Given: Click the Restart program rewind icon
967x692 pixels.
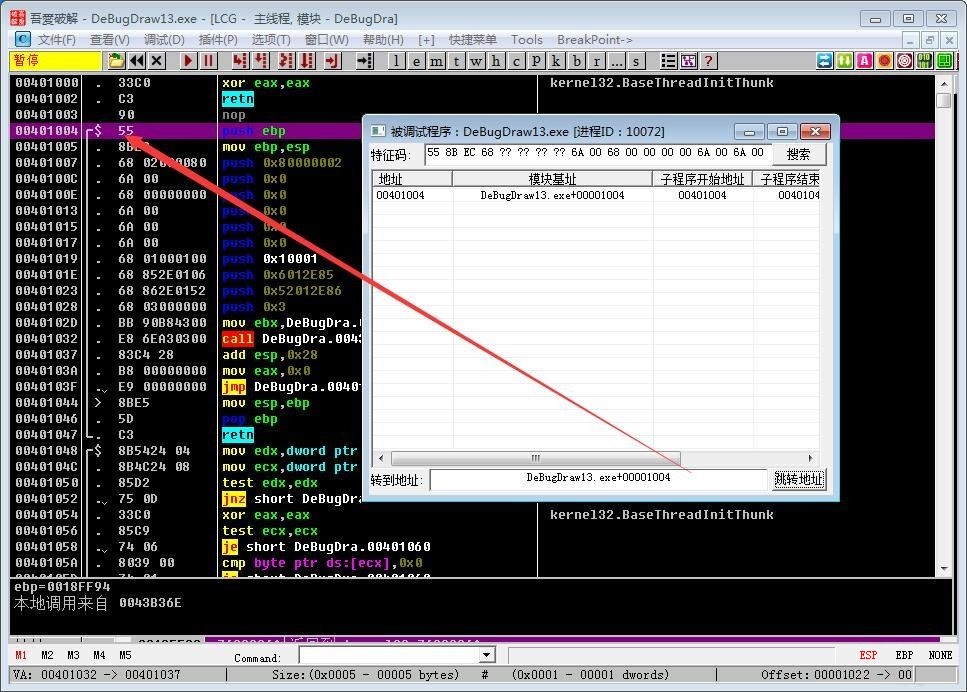Looking at the screenshot, I should click(x=136, y=60).
